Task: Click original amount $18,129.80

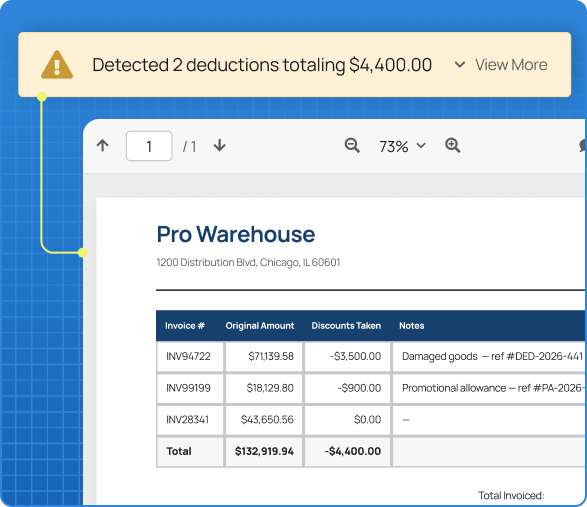Action: click(270, 388)
